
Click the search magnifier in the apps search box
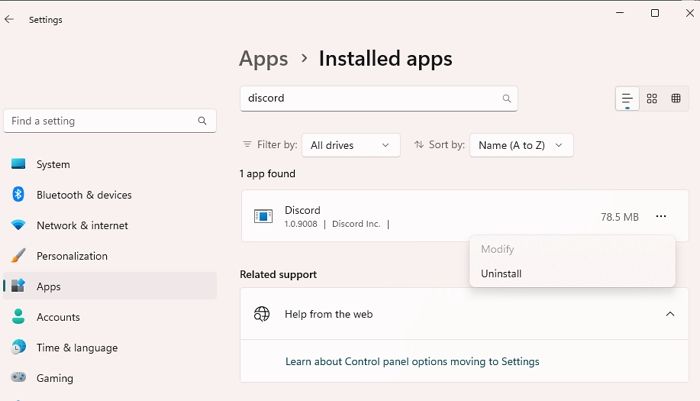[506, 99]
